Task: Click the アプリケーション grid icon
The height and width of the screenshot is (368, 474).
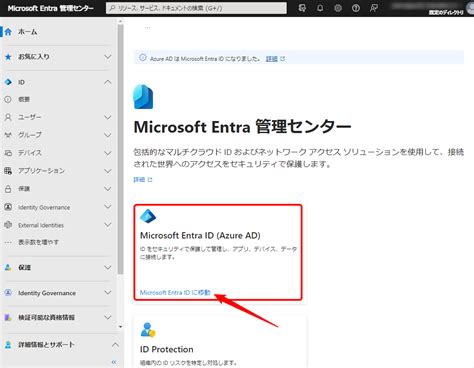Action: (x=8, y=171)
